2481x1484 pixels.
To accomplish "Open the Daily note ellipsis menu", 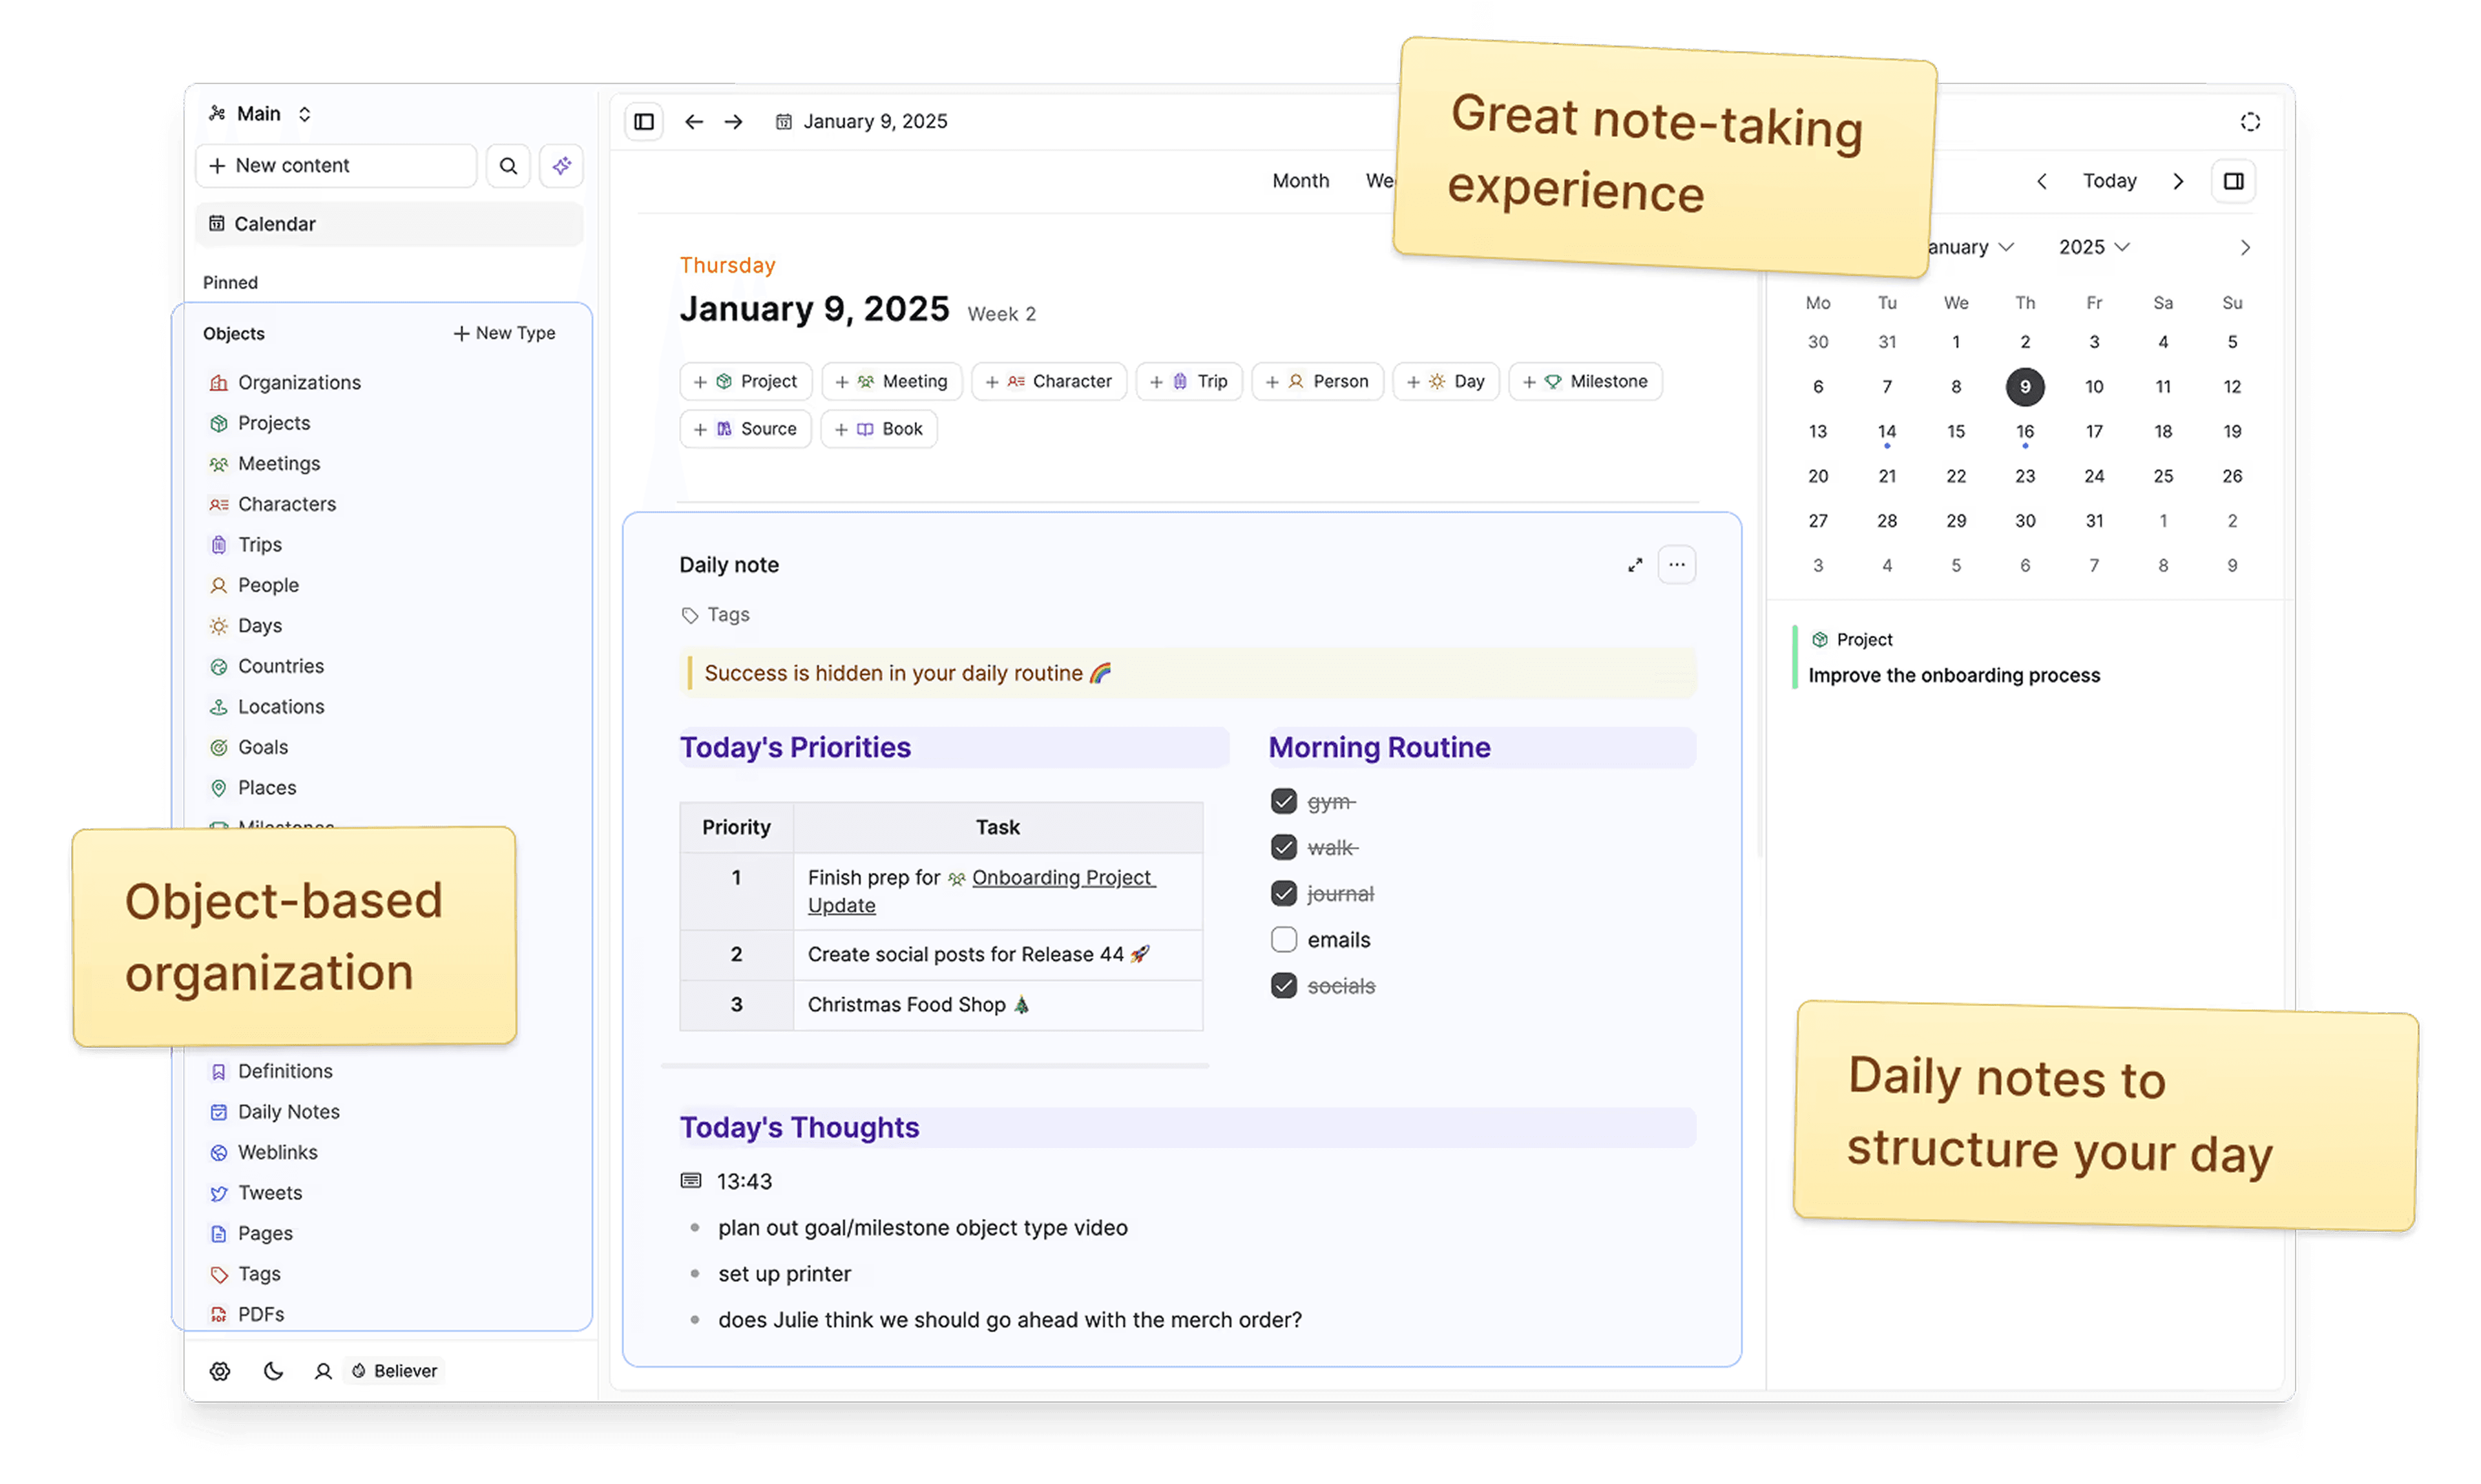I will (1677, 564).
